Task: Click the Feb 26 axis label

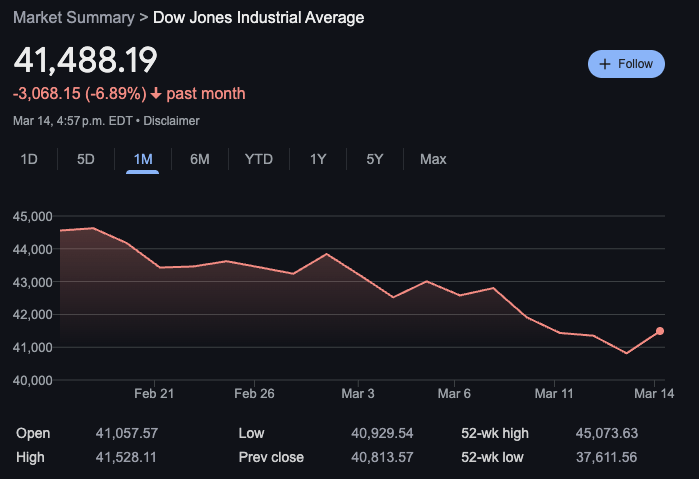Action: click(x=254, y=393)
